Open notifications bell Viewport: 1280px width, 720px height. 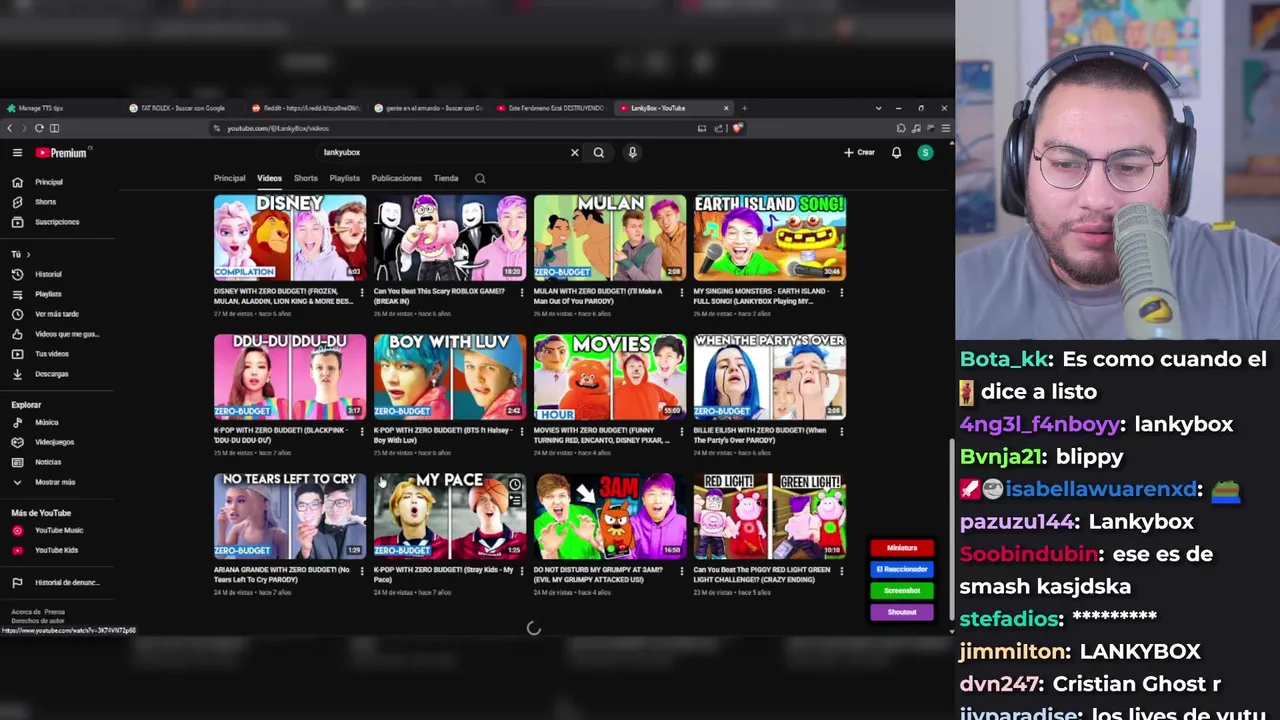coord(896,153)
